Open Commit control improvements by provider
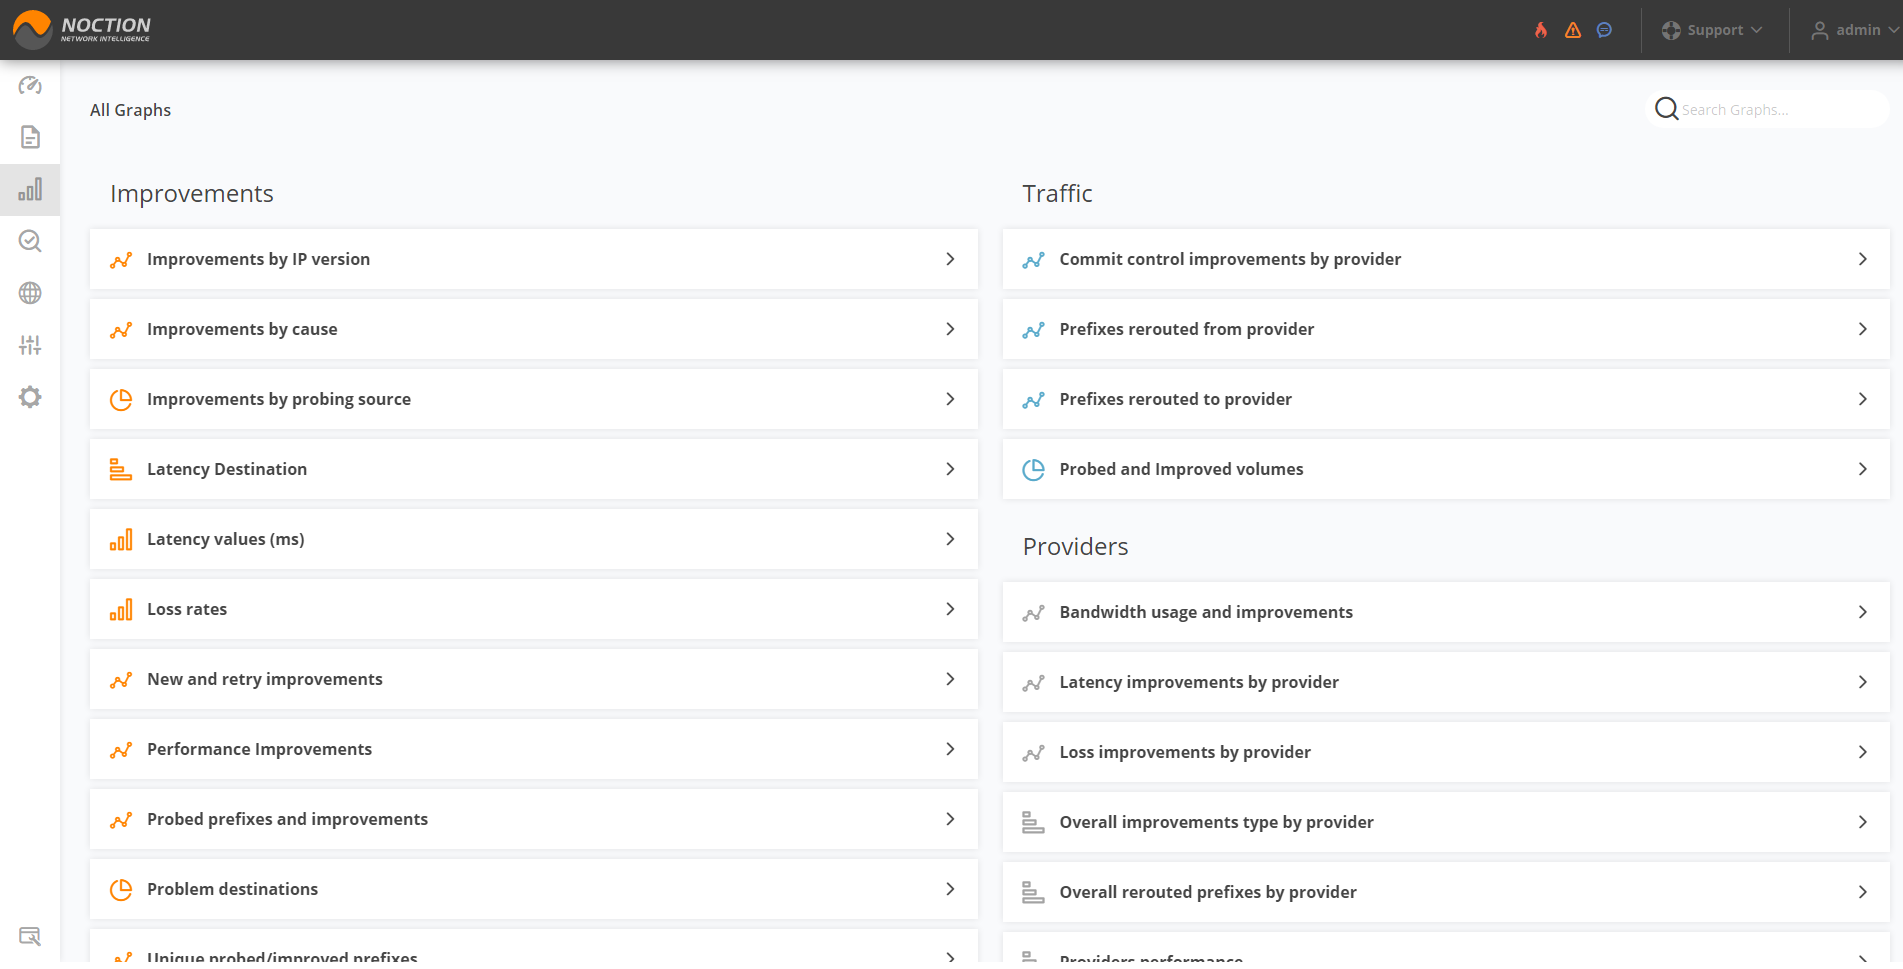Viewport: 1903px width, 969px height. coord(1230,259)
